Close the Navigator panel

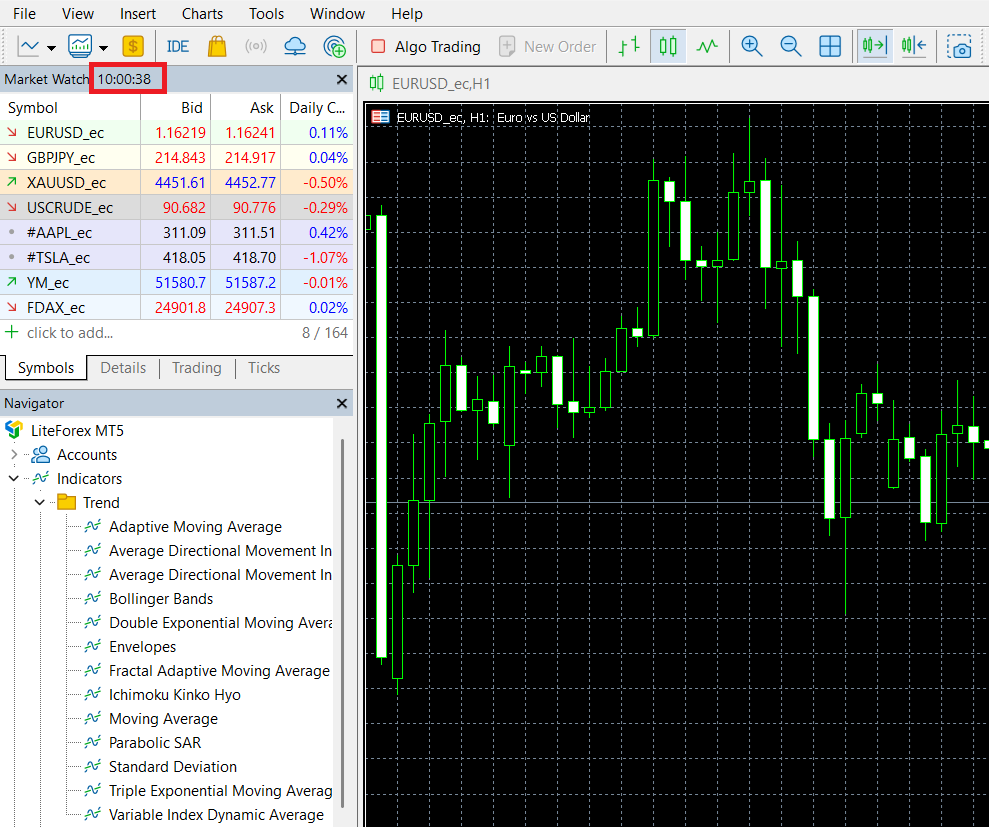[342, 403]
